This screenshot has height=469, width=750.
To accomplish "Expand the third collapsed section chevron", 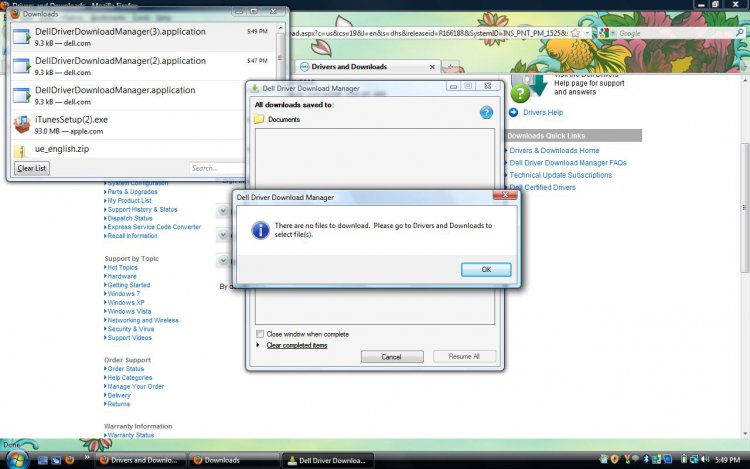I will pos(223,261).
